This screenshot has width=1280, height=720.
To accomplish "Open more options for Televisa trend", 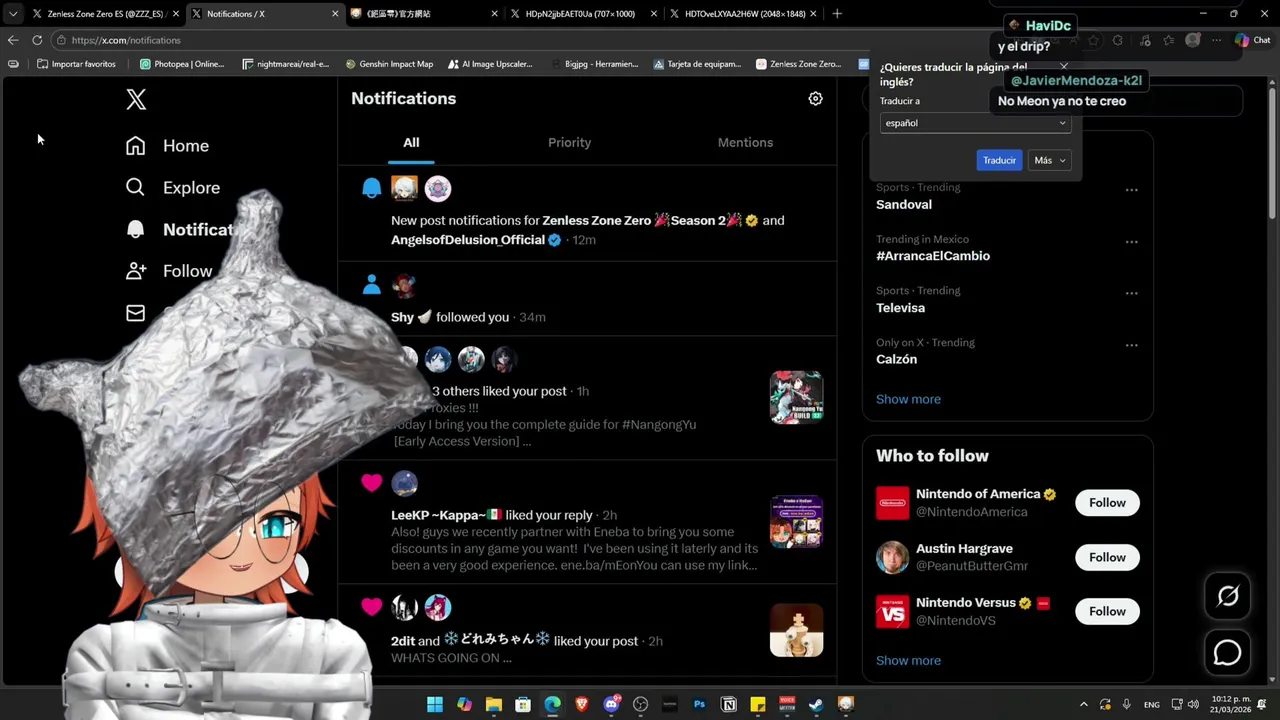I will [x=1131, y=294].
